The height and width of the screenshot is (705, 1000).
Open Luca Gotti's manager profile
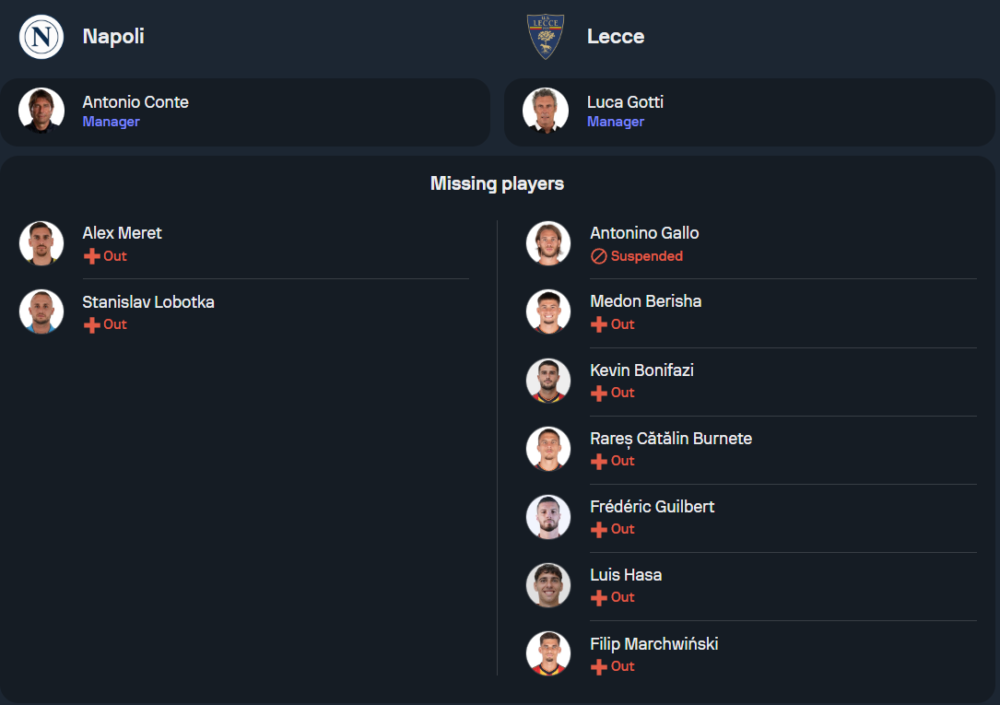tap(625, 102)
